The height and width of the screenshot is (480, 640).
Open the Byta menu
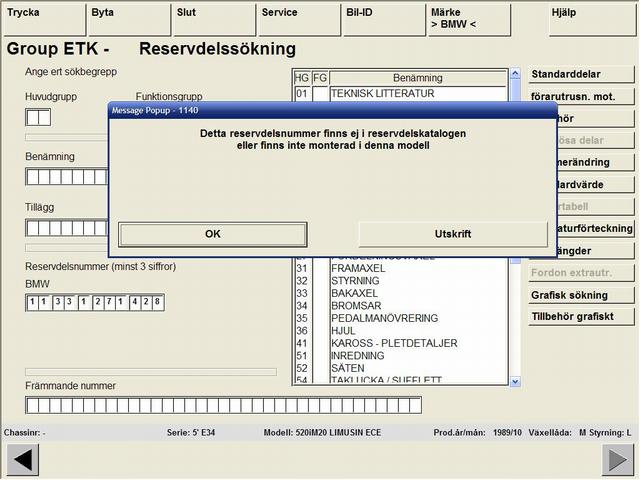tap(127, 19)
